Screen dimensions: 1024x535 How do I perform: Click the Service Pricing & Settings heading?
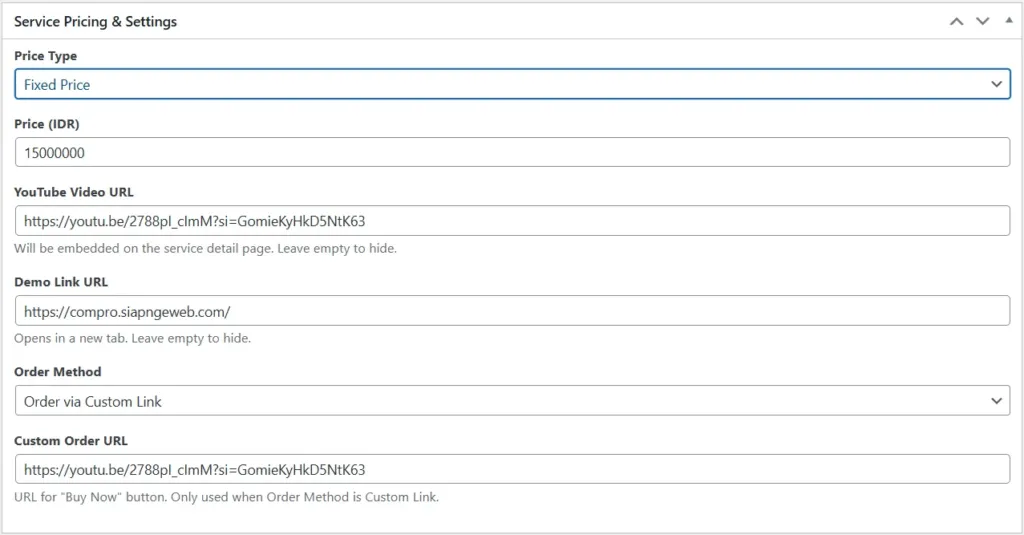[x=96, y=21]
